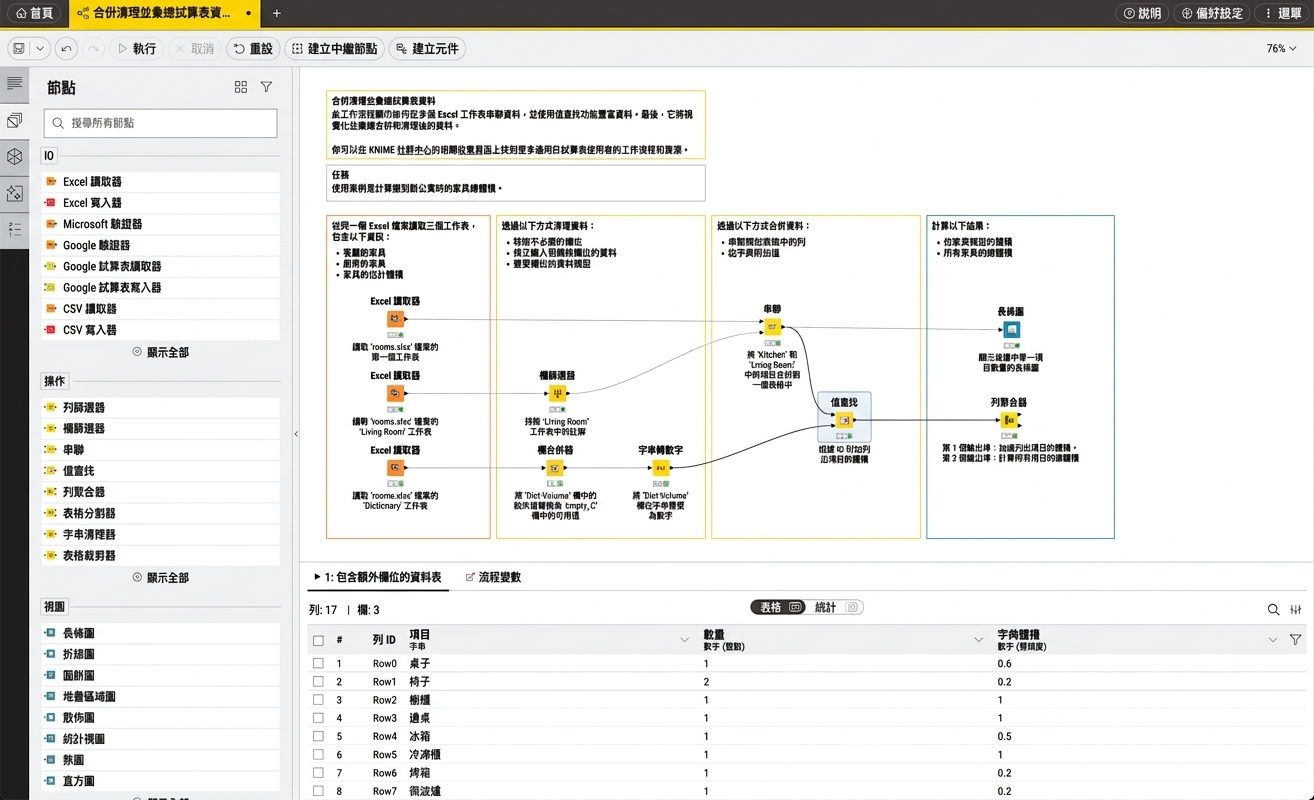
Task: Click the 建立中繼節點 button
Action: pos(335,48)
